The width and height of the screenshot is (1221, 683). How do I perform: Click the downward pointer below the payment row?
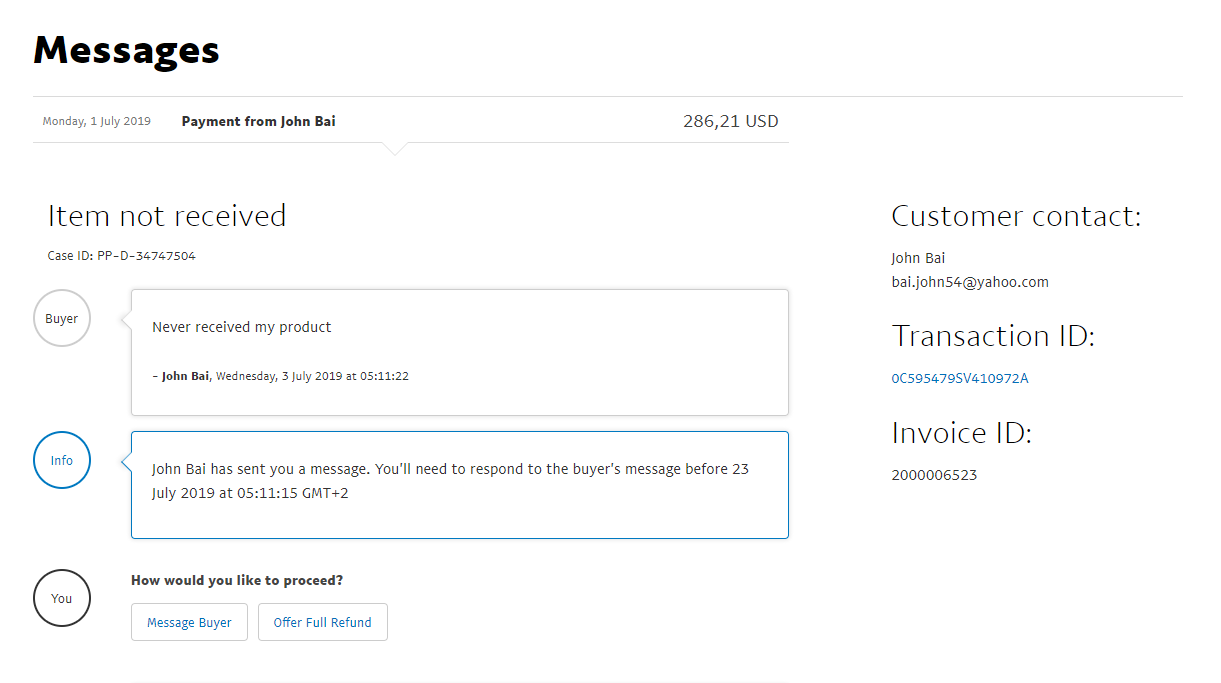[395, 149]
